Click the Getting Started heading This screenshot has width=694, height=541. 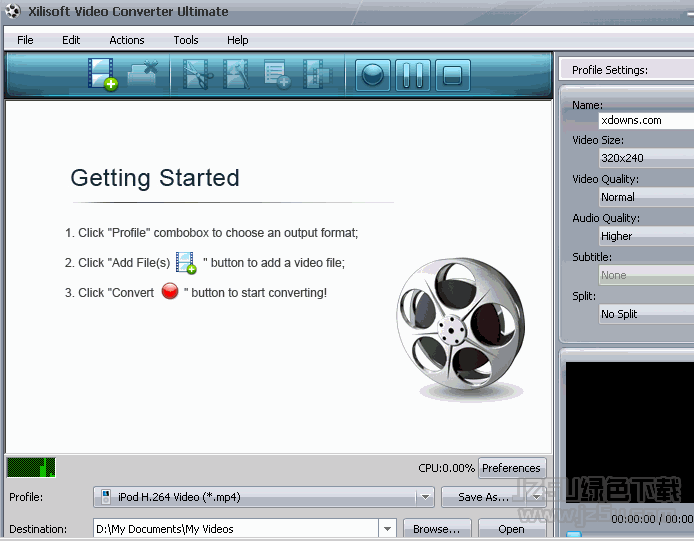(x=155, y=178)
